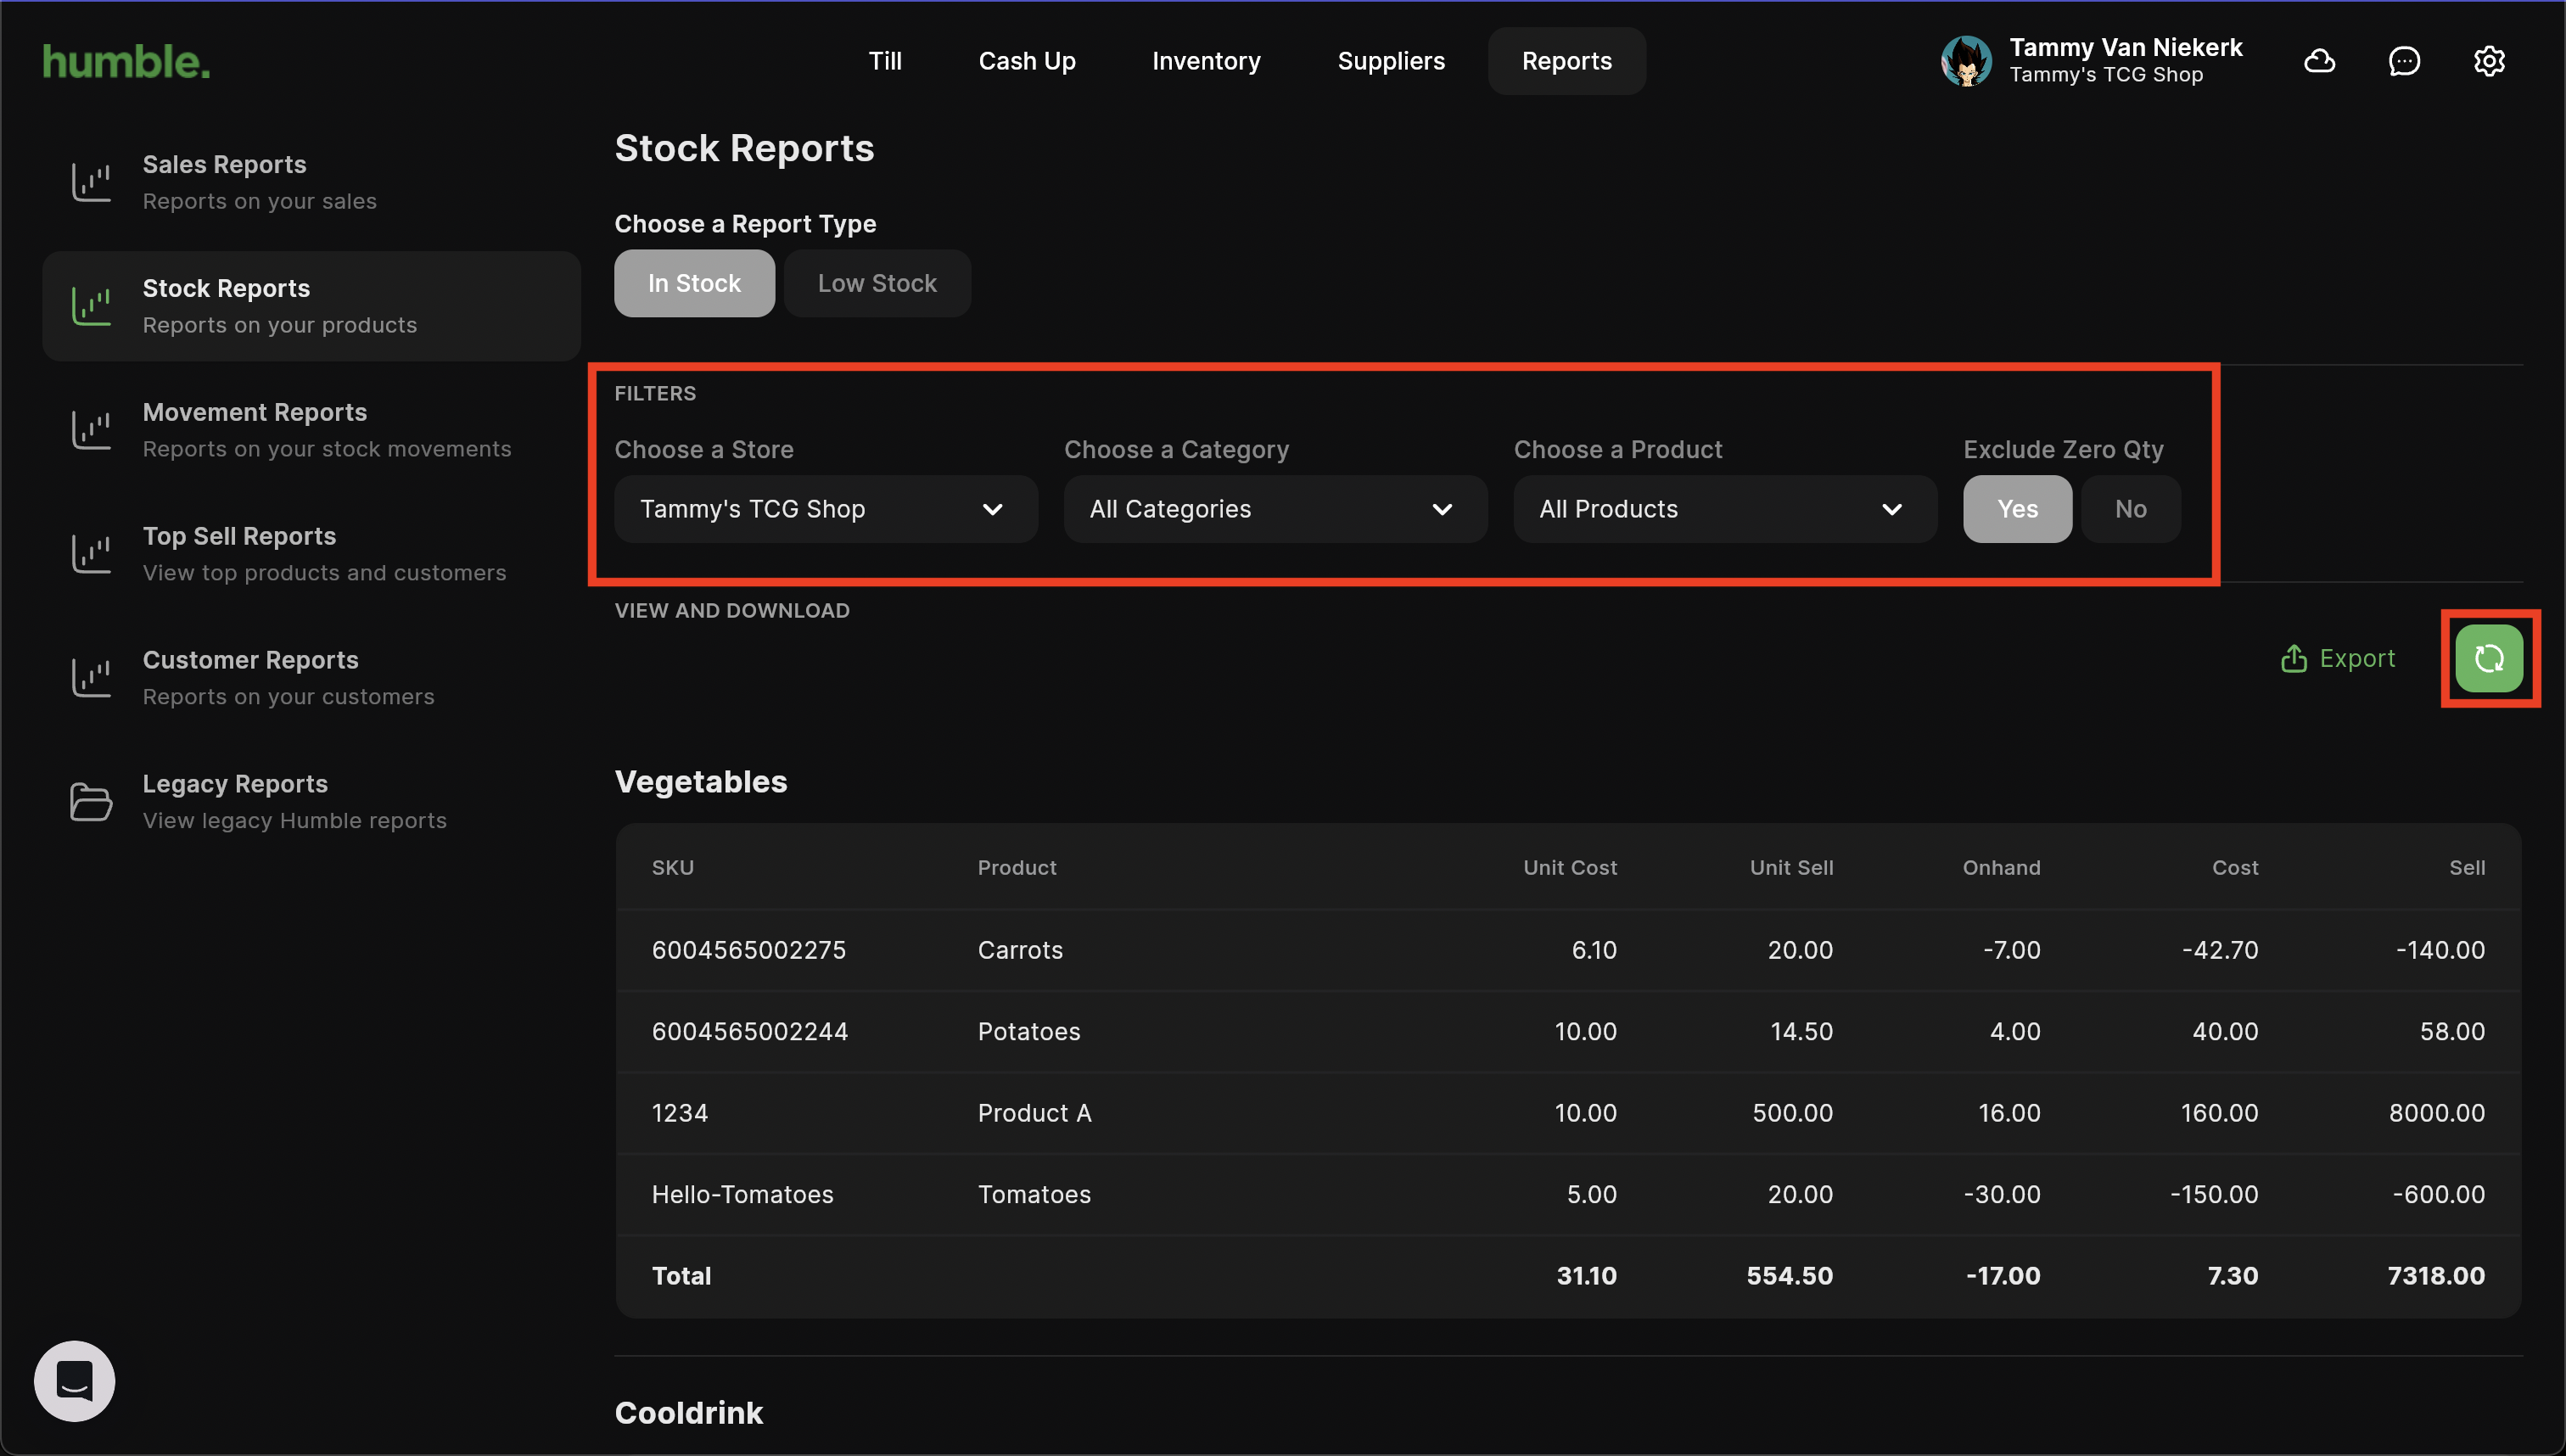Image resolution: width=2566 pixels, height=1456 pixels.
Task: Click the green refresh report button
Action: click(x=2489, y=658)
